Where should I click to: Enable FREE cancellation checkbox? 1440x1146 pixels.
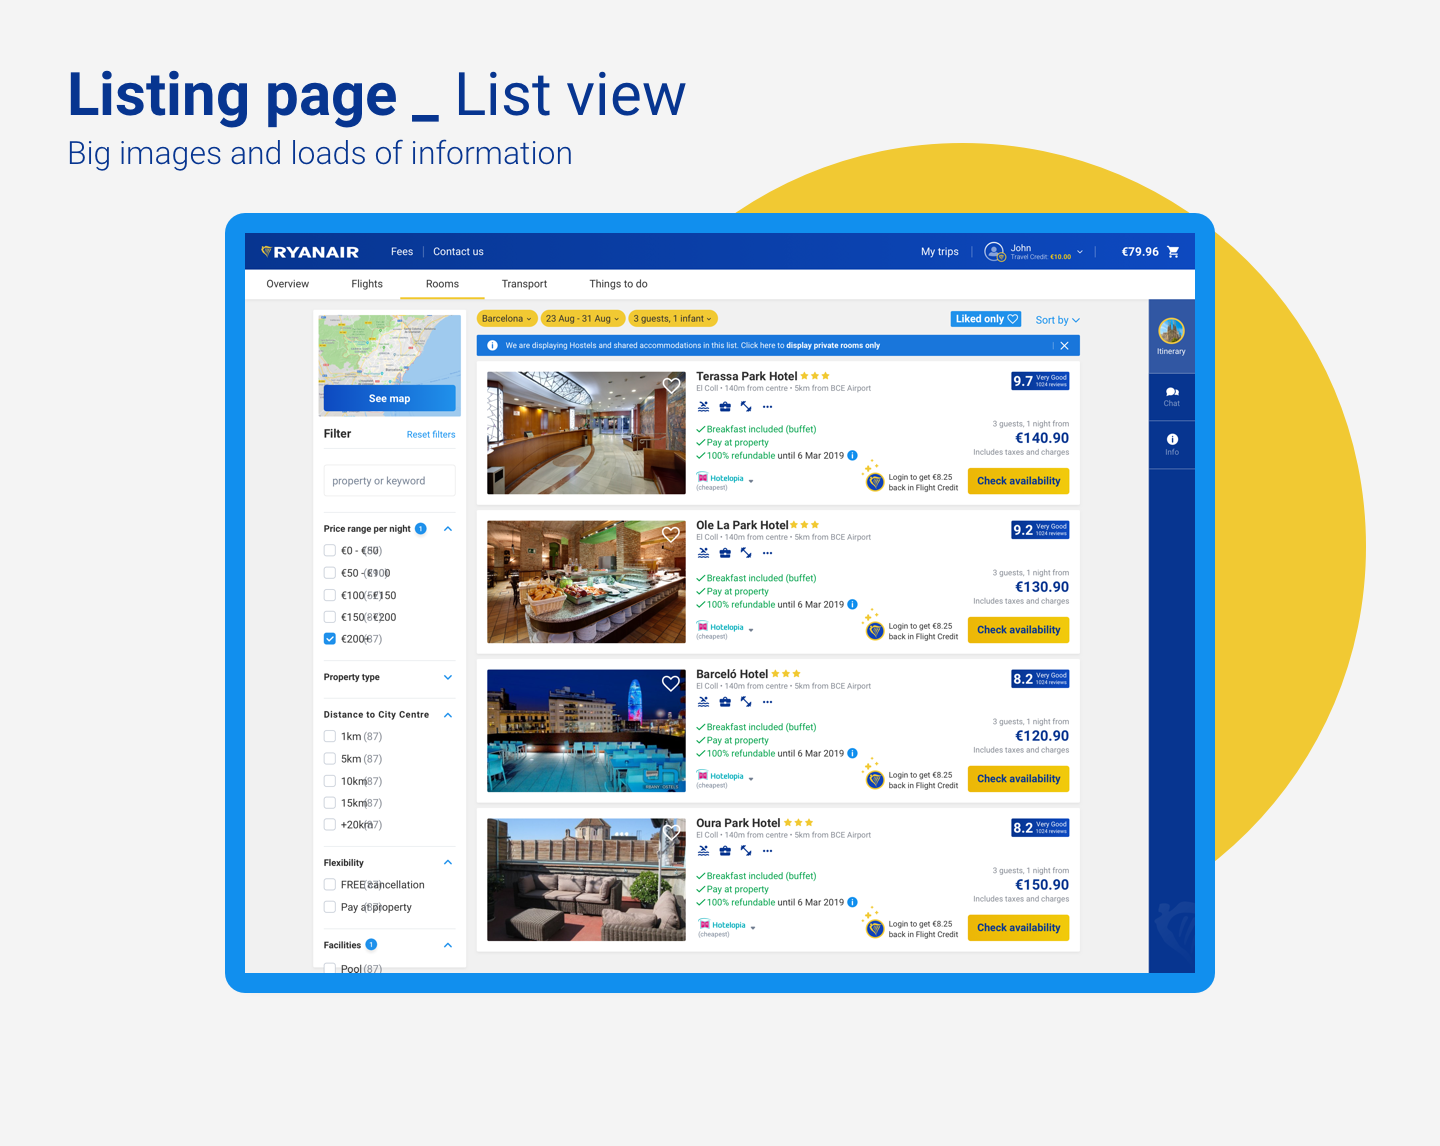click(x=330, y=885)
